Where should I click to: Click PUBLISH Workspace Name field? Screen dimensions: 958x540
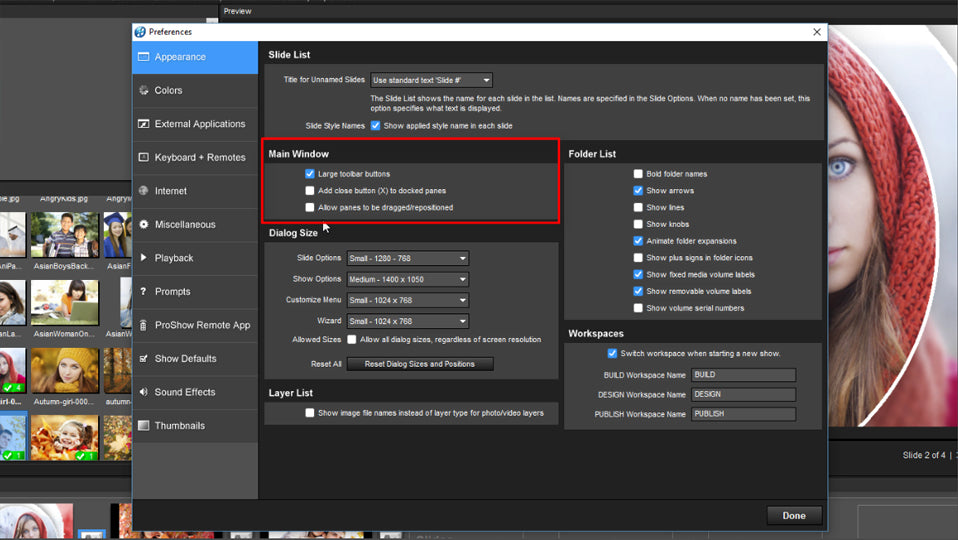pyautogui.click(x=744, y=414)
